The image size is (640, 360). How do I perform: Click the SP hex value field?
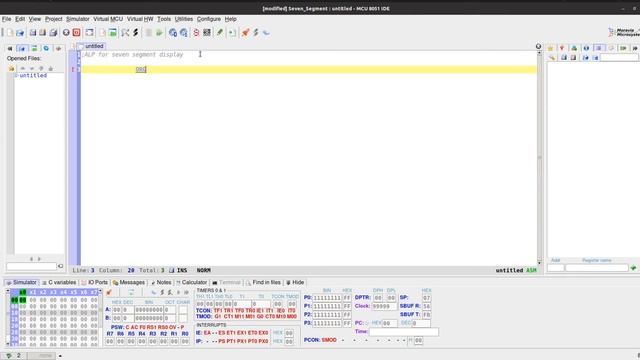427,298
